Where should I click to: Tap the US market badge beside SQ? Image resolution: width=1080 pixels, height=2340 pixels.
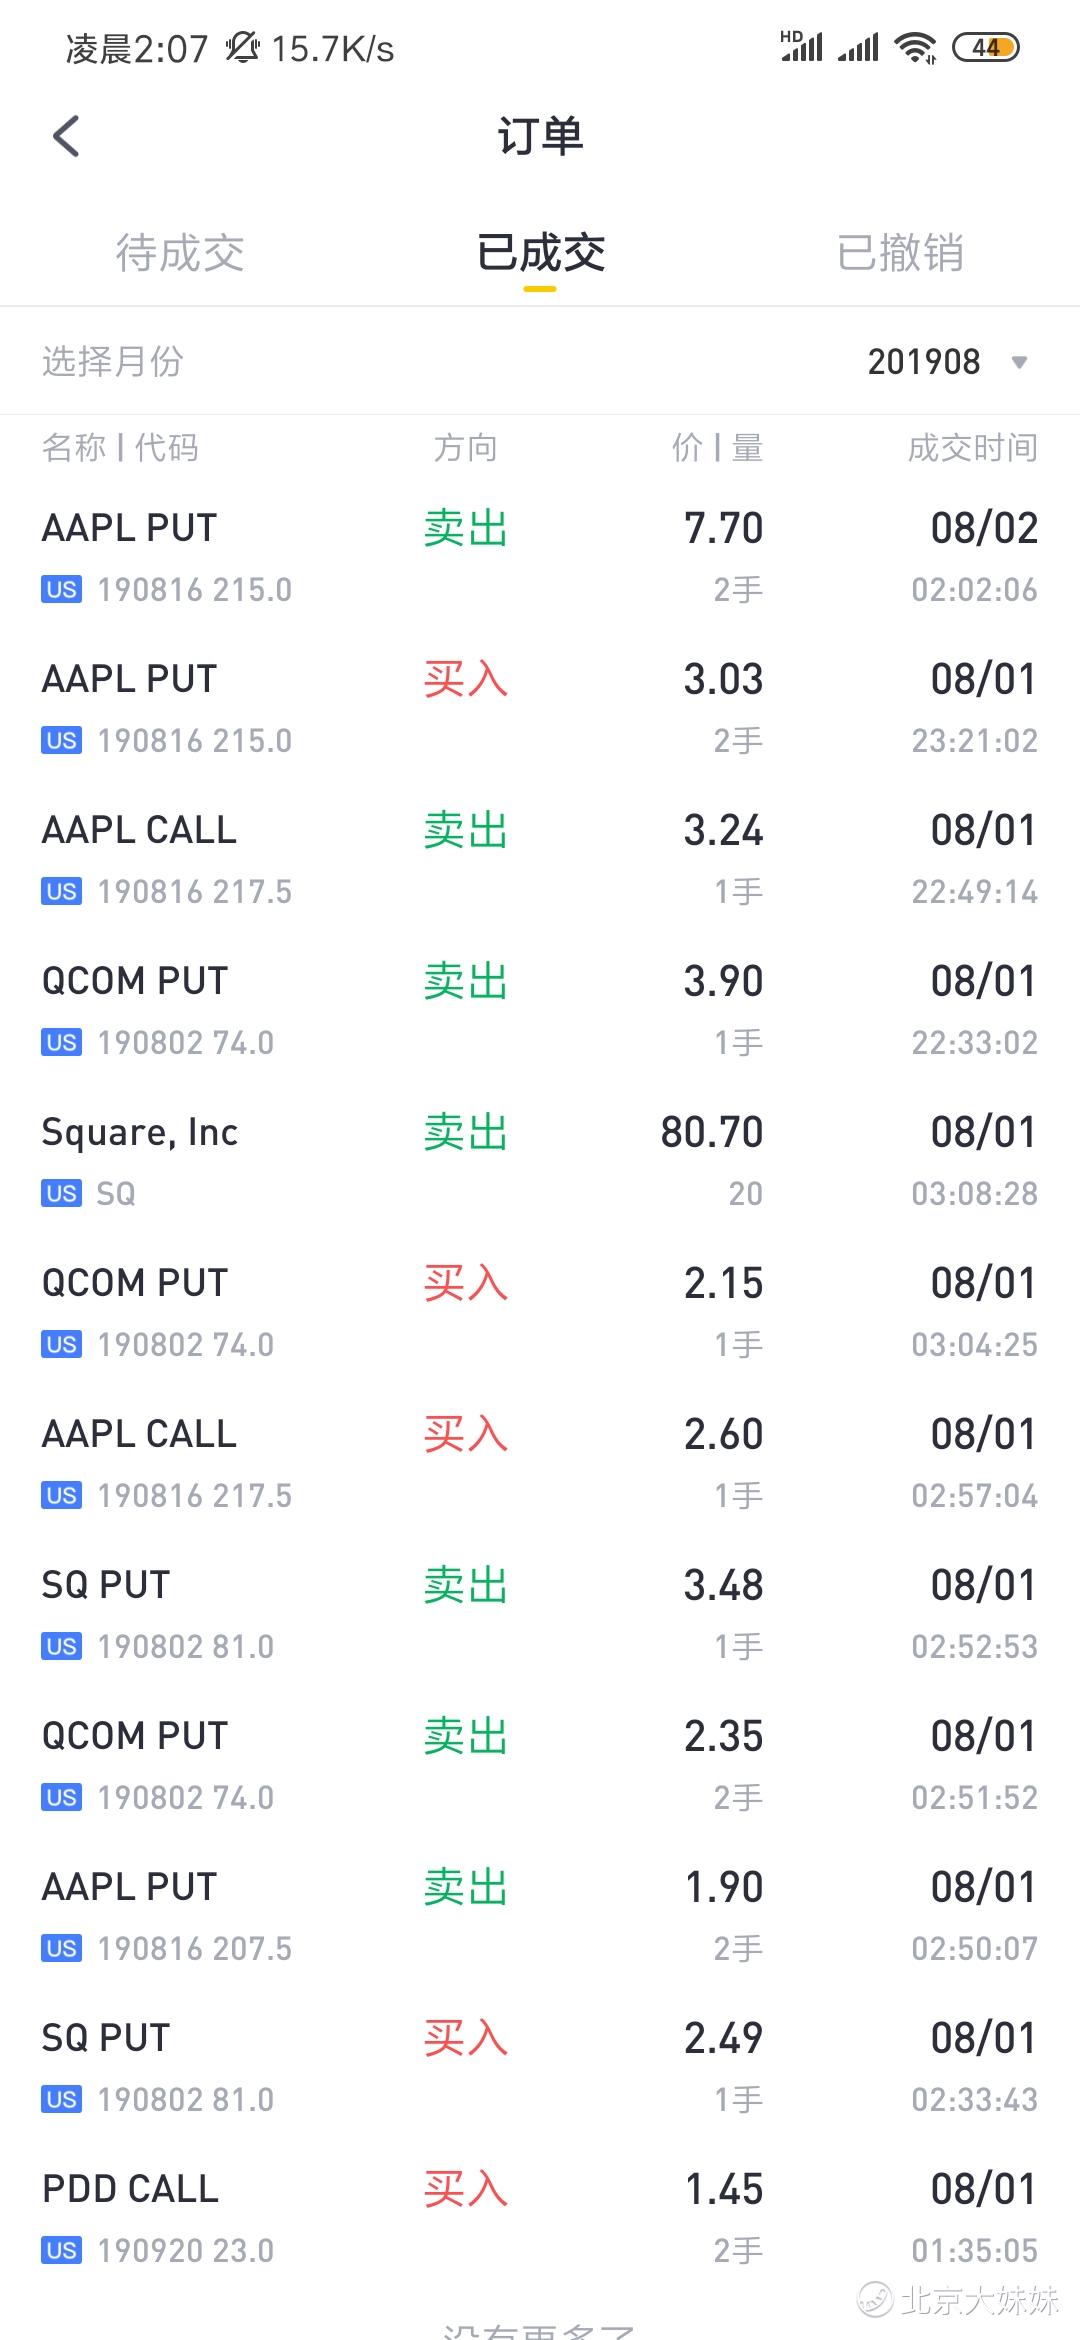click(61, 1193)
